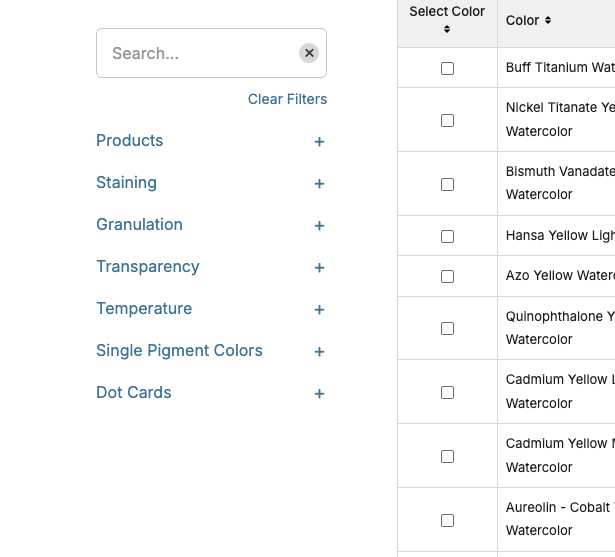Select Nickel Titanate Yellow checkbox

[447, 120]
